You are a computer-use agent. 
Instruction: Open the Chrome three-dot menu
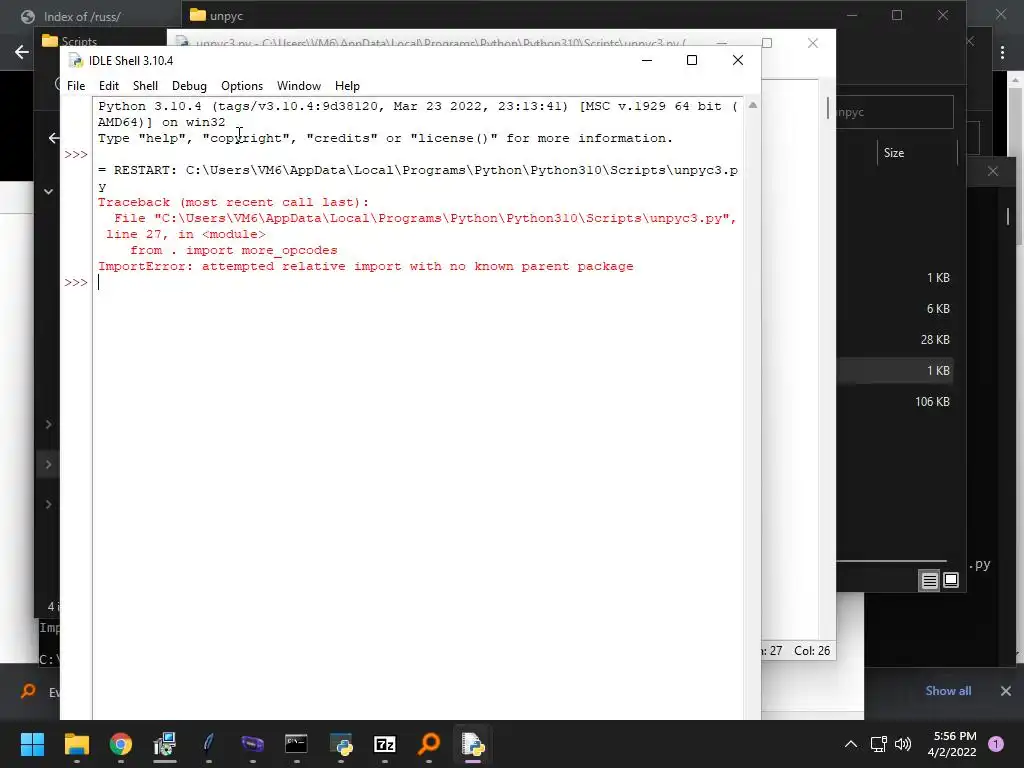pos(1002,52)
